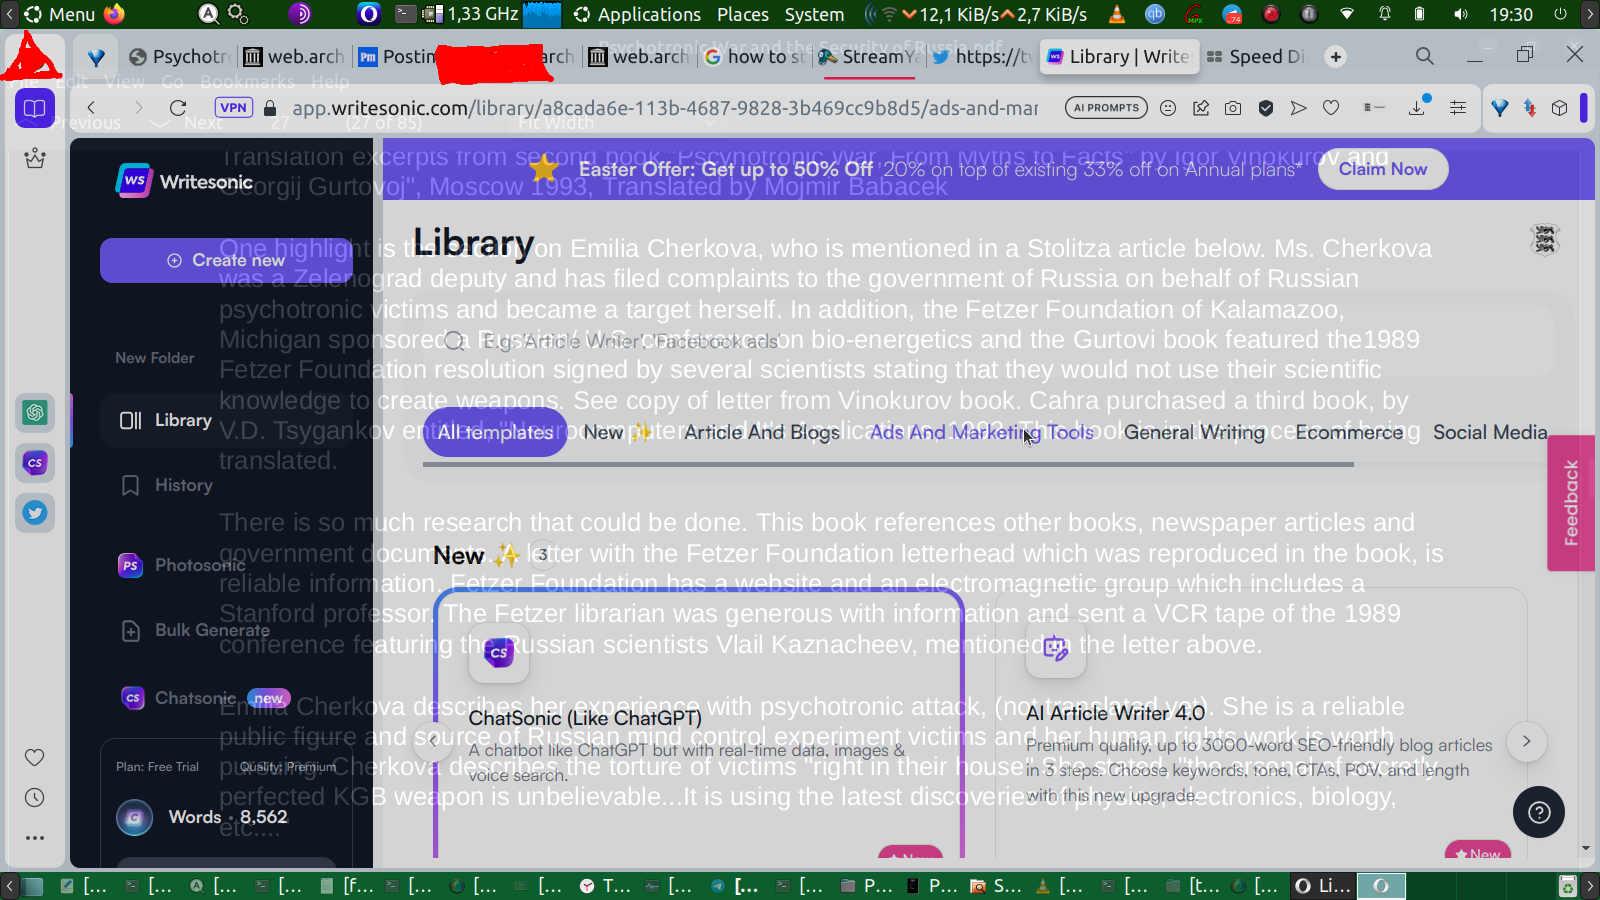Image resolution: width=1600 pixels, height=900 pixels.
Task: Click the Writesonic logo
Action: coord(185,181)
